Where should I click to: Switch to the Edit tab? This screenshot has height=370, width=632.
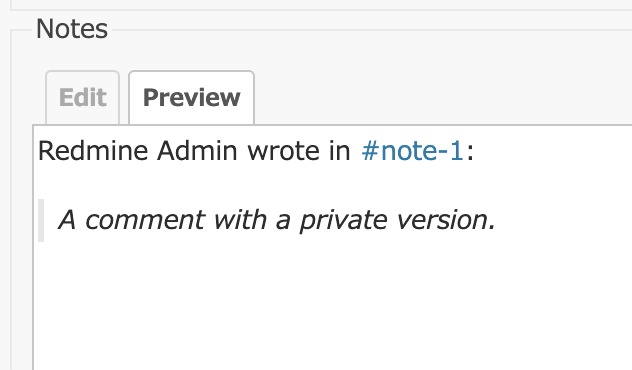[83, 97]
